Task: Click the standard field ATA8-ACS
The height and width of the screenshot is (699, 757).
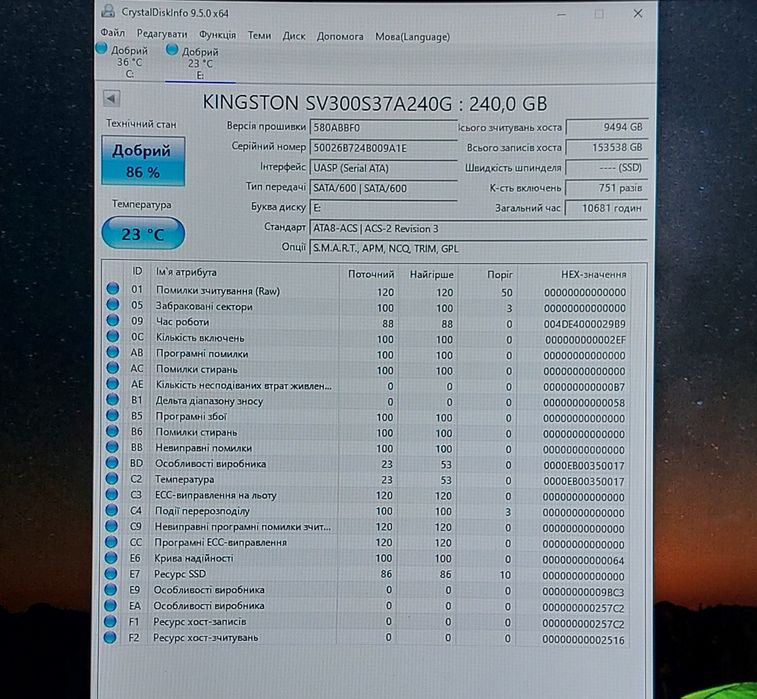Action: (478, 228)
